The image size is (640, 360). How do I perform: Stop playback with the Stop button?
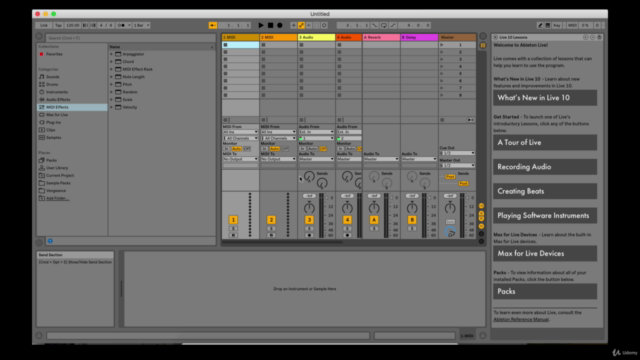pos(270,25)
